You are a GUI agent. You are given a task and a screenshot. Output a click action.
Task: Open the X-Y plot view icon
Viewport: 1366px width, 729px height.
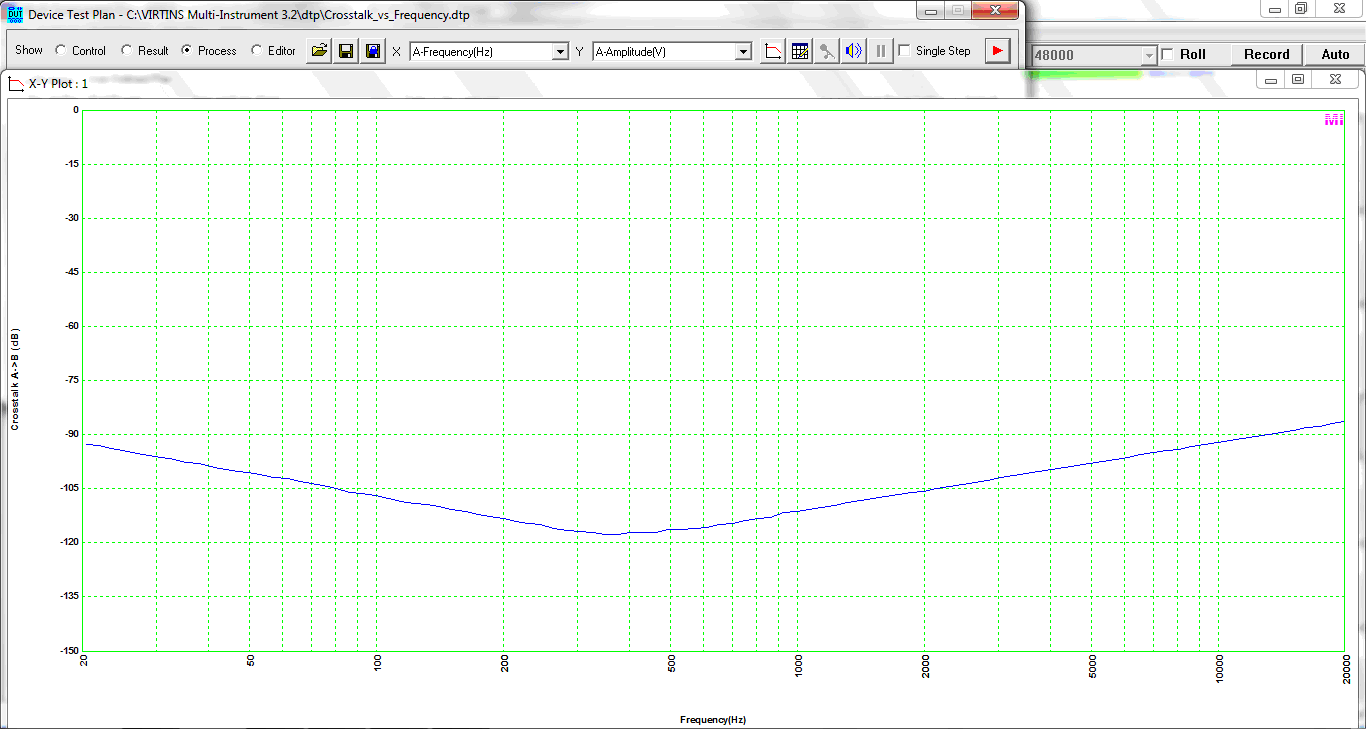click(x=773, y=51)
